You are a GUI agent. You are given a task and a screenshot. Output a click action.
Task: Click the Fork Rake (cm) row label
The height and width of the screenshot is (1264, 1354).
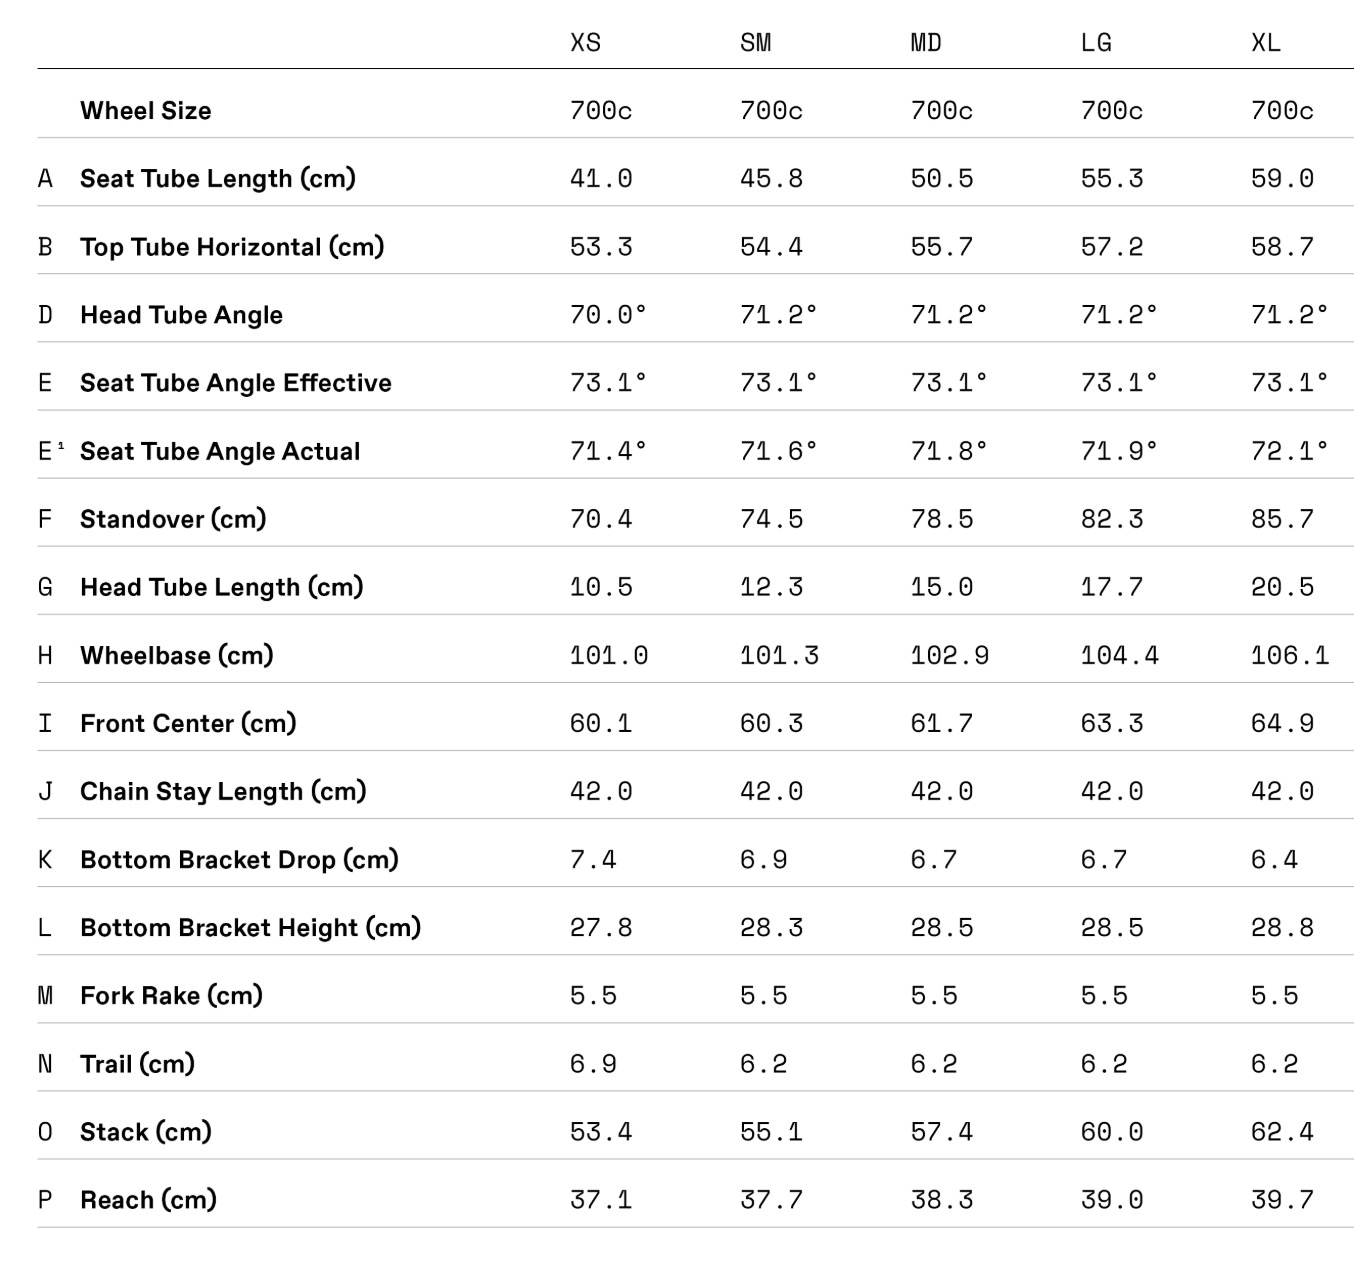171,995
